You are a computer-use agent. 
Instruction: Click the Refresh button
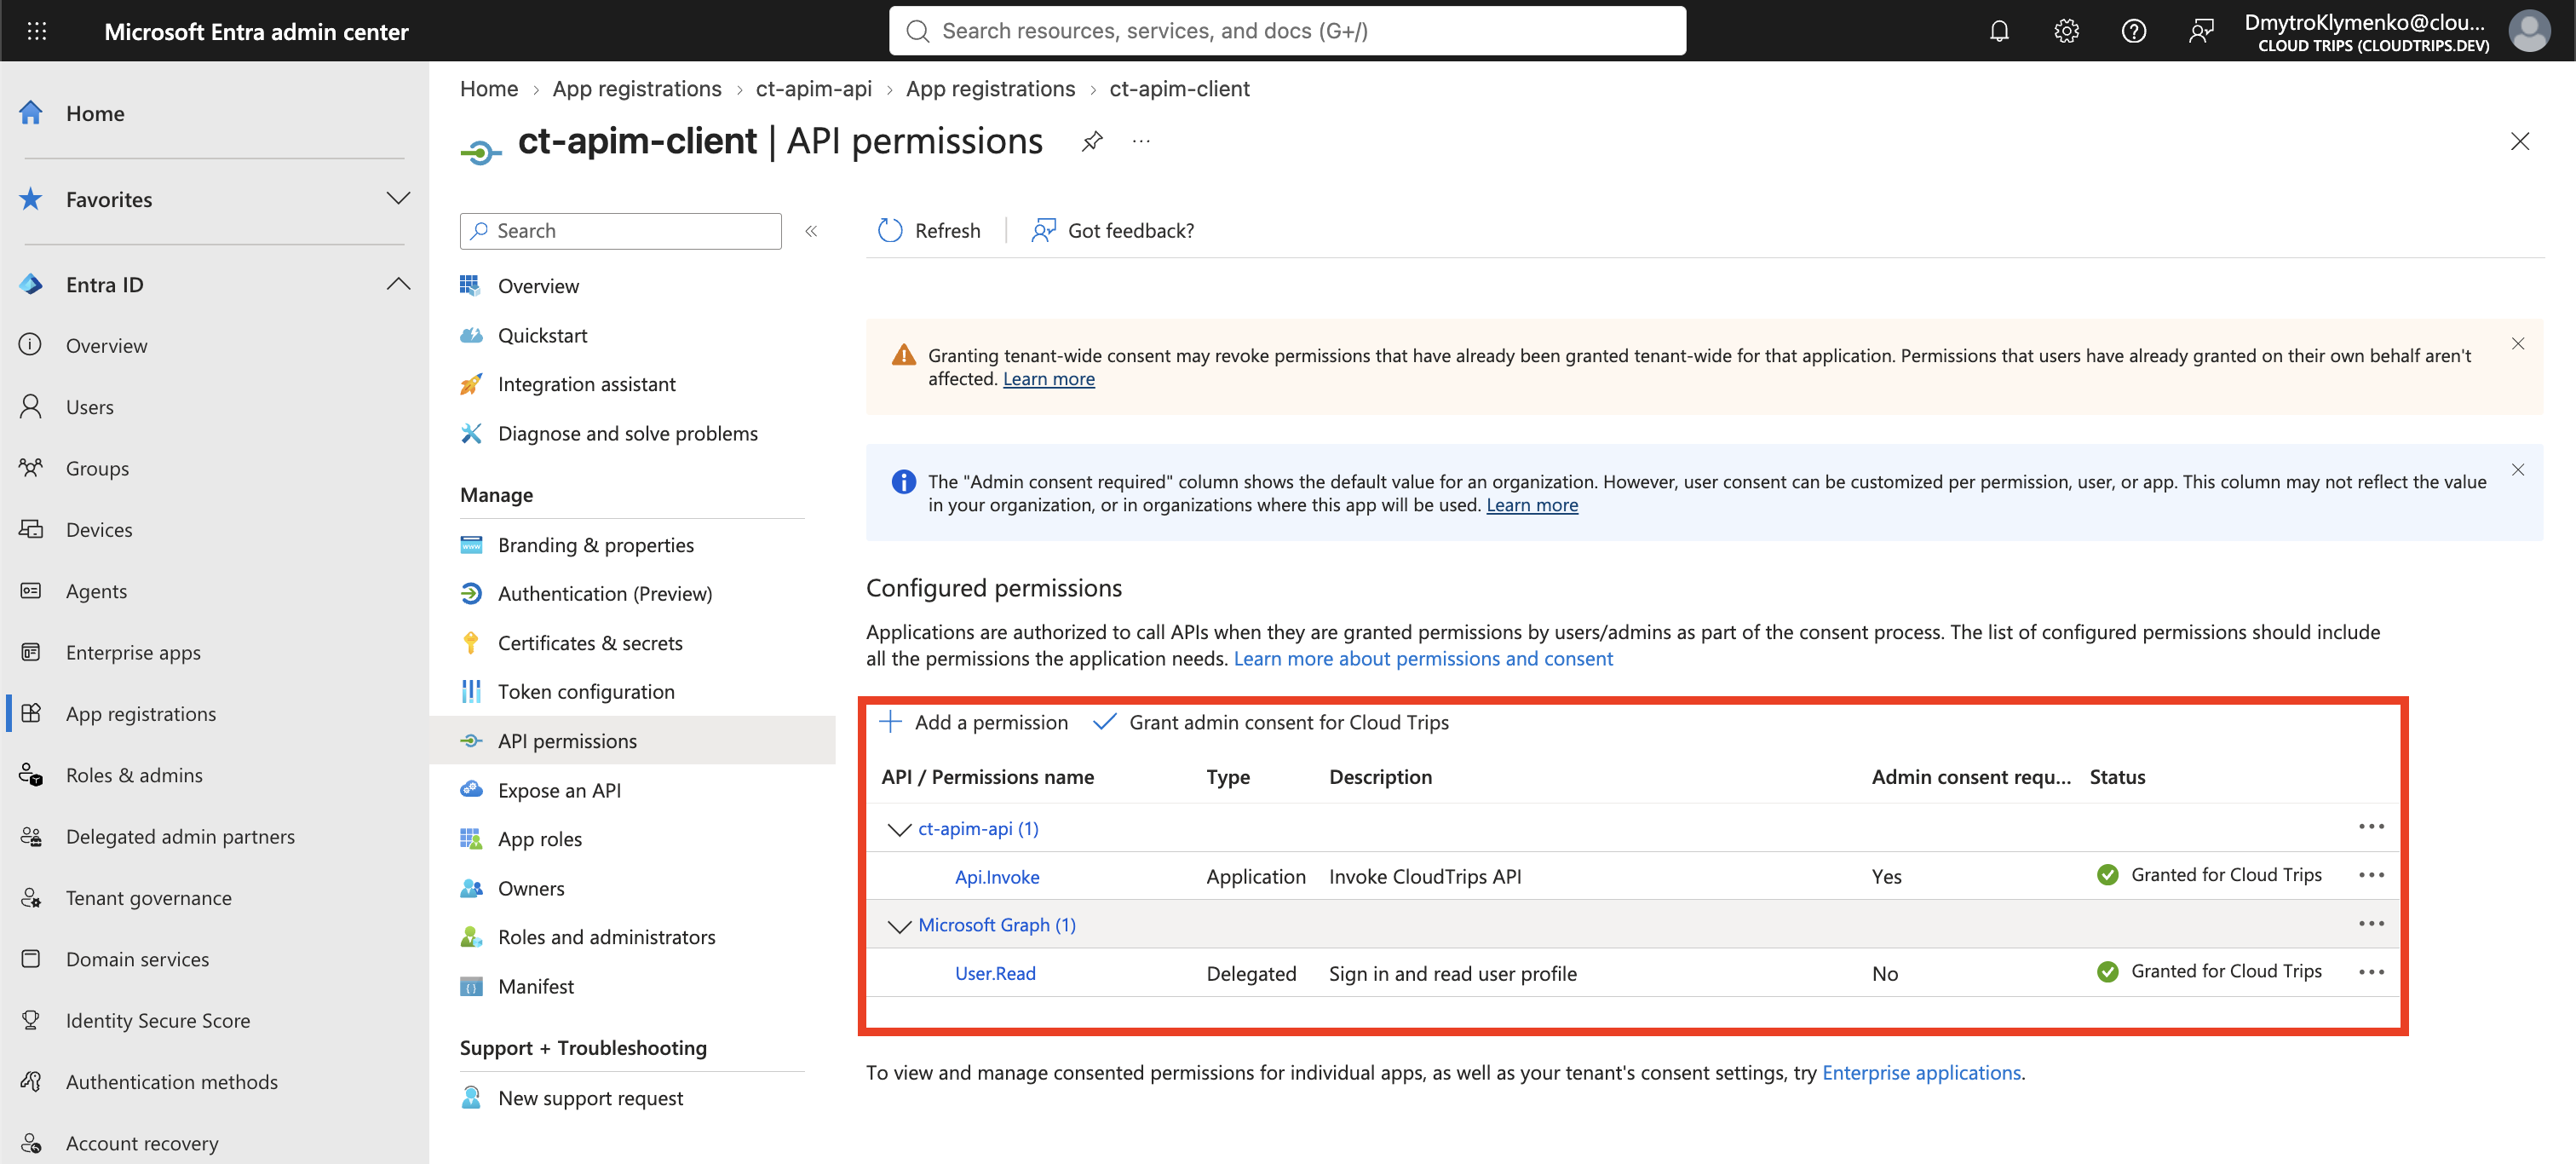(x=929, y=231)
